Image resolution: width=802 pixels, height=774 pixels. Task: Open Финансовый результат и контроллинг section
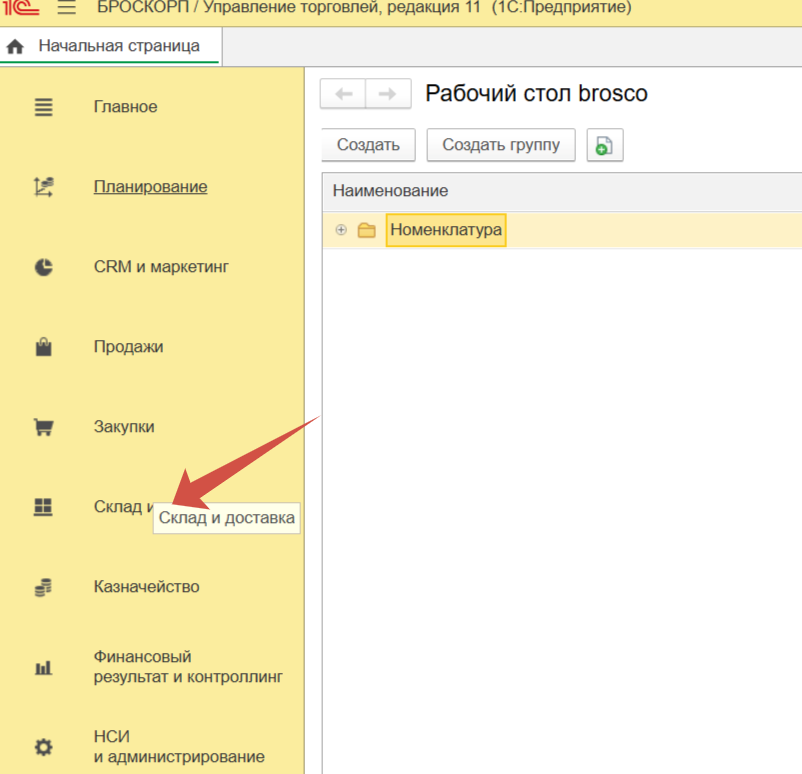[188, 667]
